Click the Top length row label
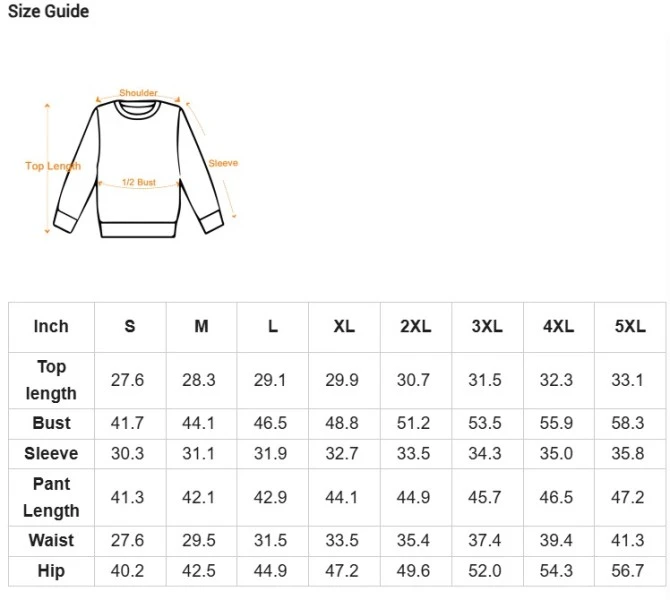This screenshot has height=600, width=670. point(51,380)
